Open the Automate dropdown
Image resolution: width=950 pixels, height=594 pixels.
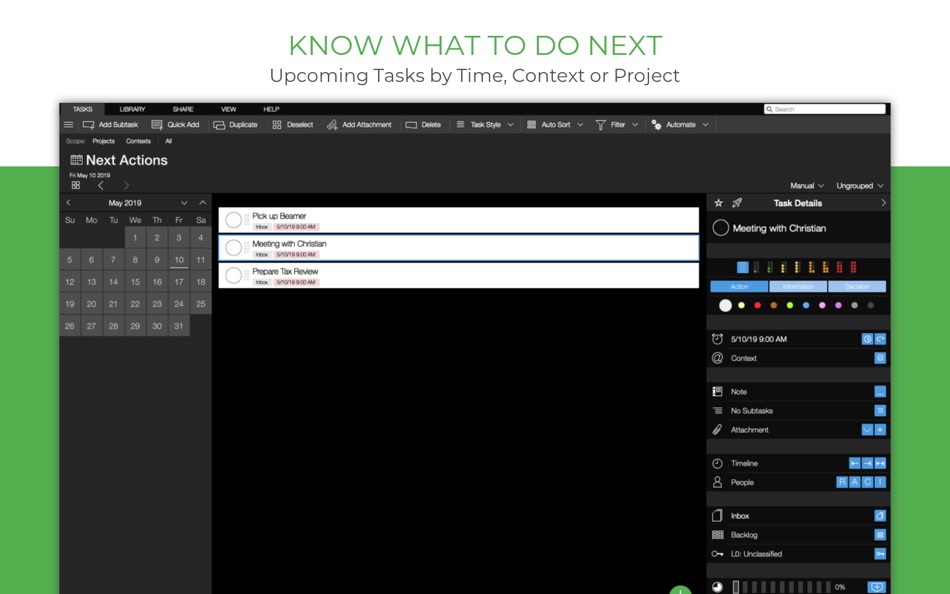[x=680, y=125]
